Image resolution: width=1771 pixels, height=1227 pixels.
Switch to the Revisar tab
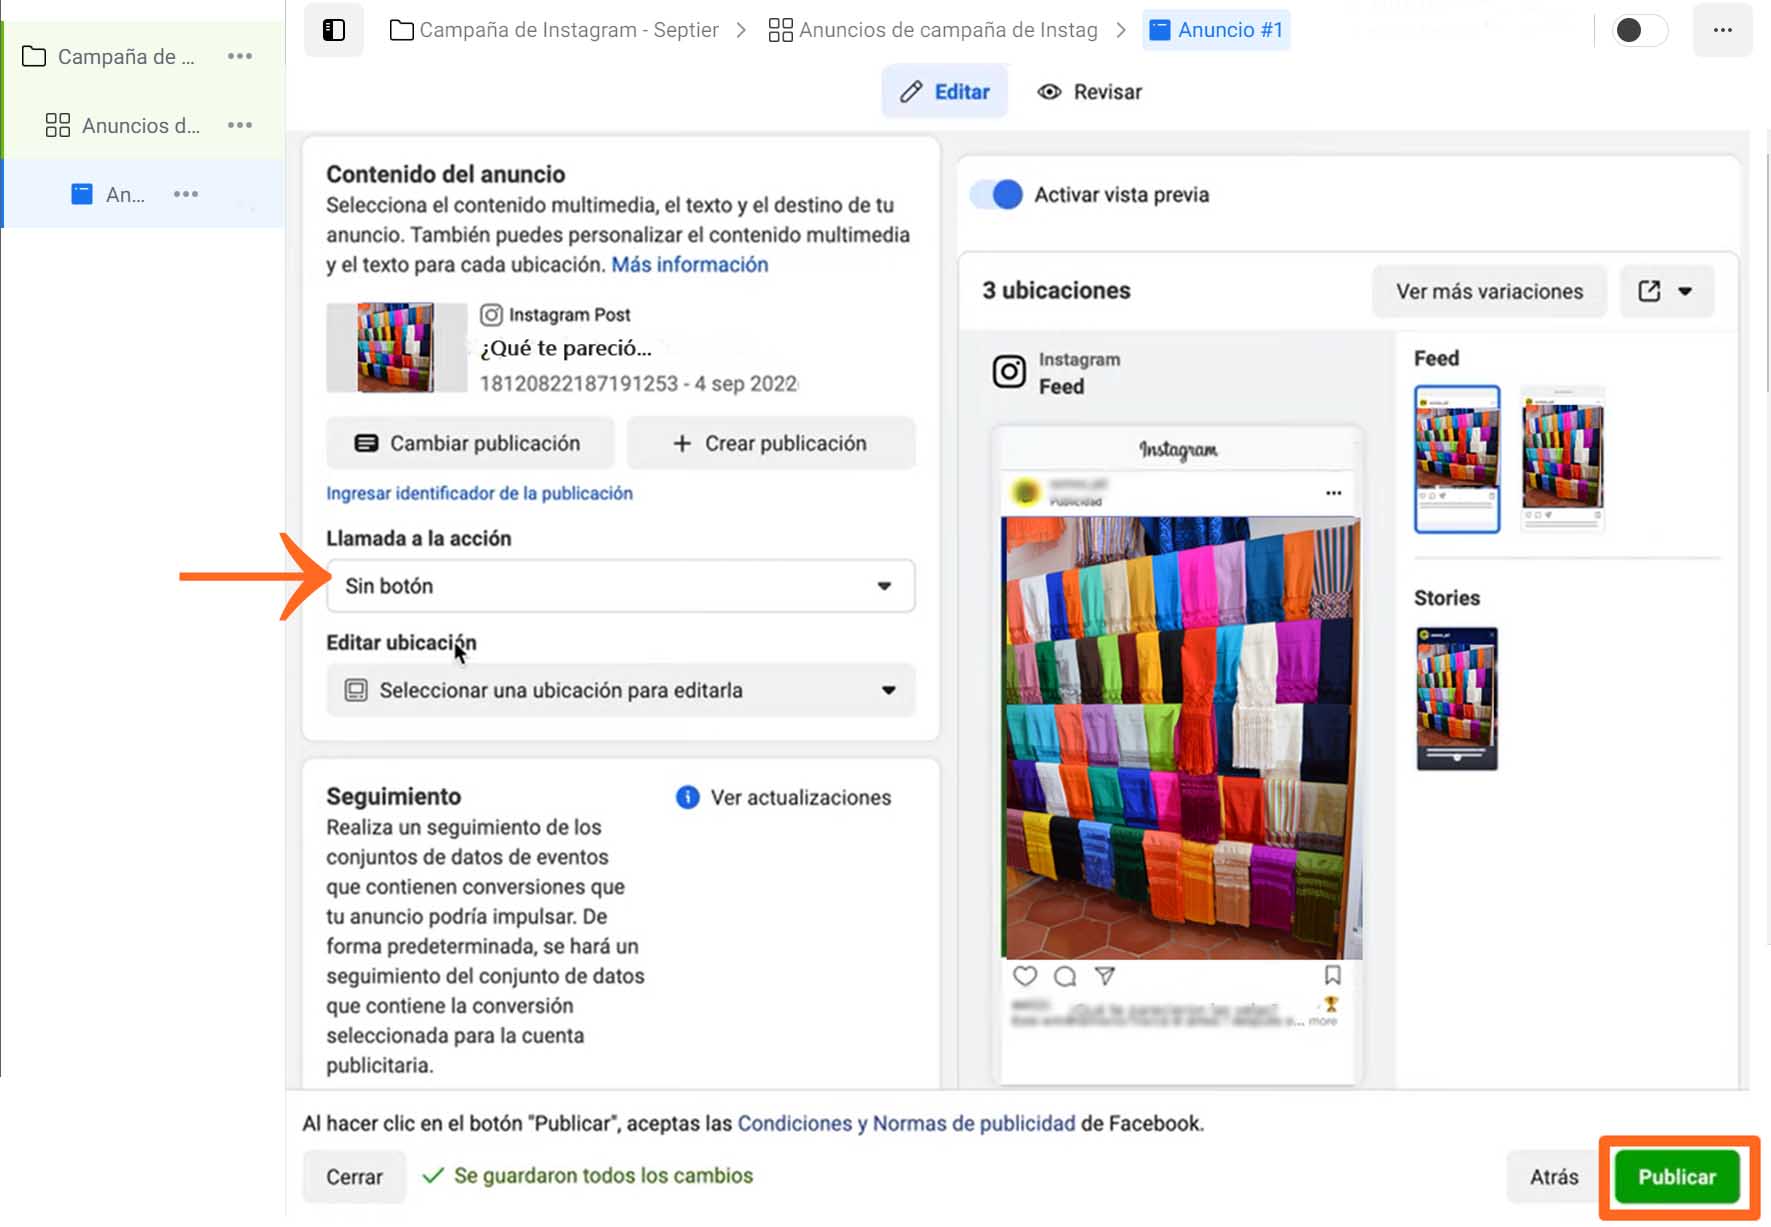1089,91
